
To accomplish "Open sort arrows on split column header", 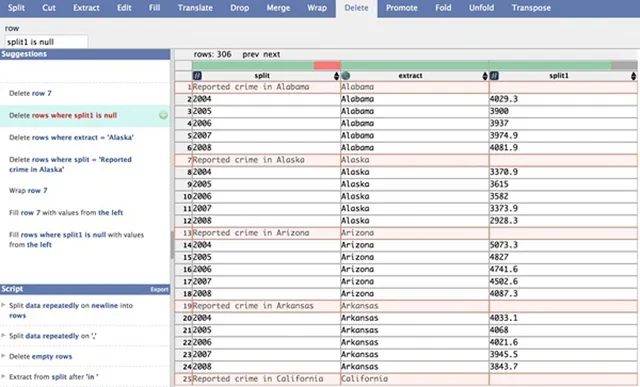I will 336,76.
